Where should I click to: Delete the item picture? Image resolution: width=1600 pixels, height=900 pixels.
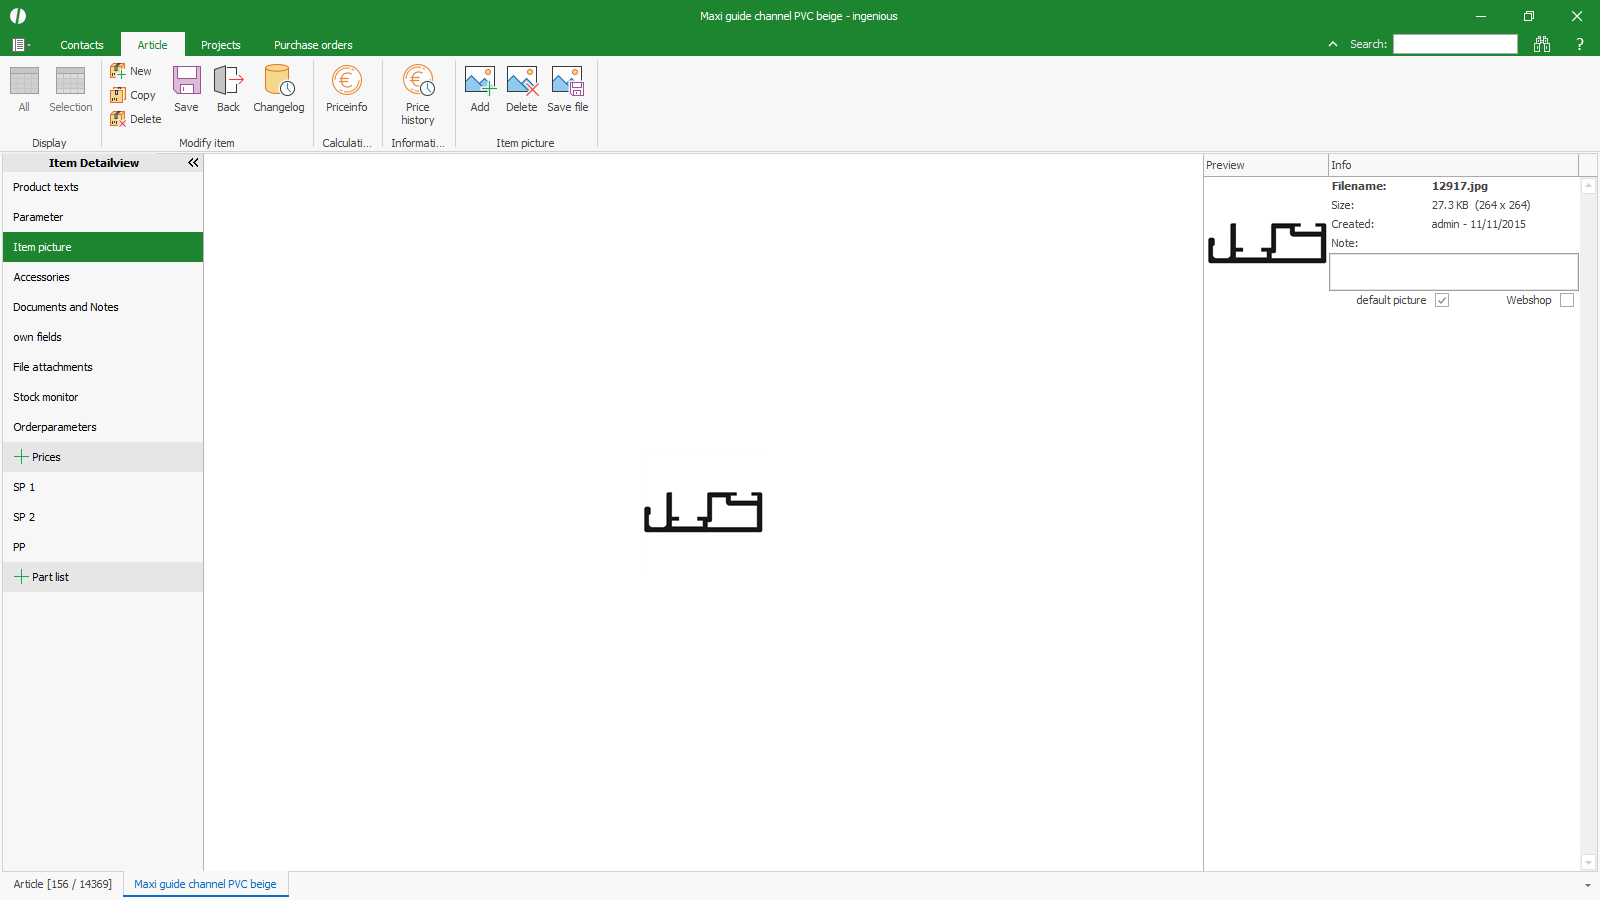pyautogui.click(x=521, y=88)
